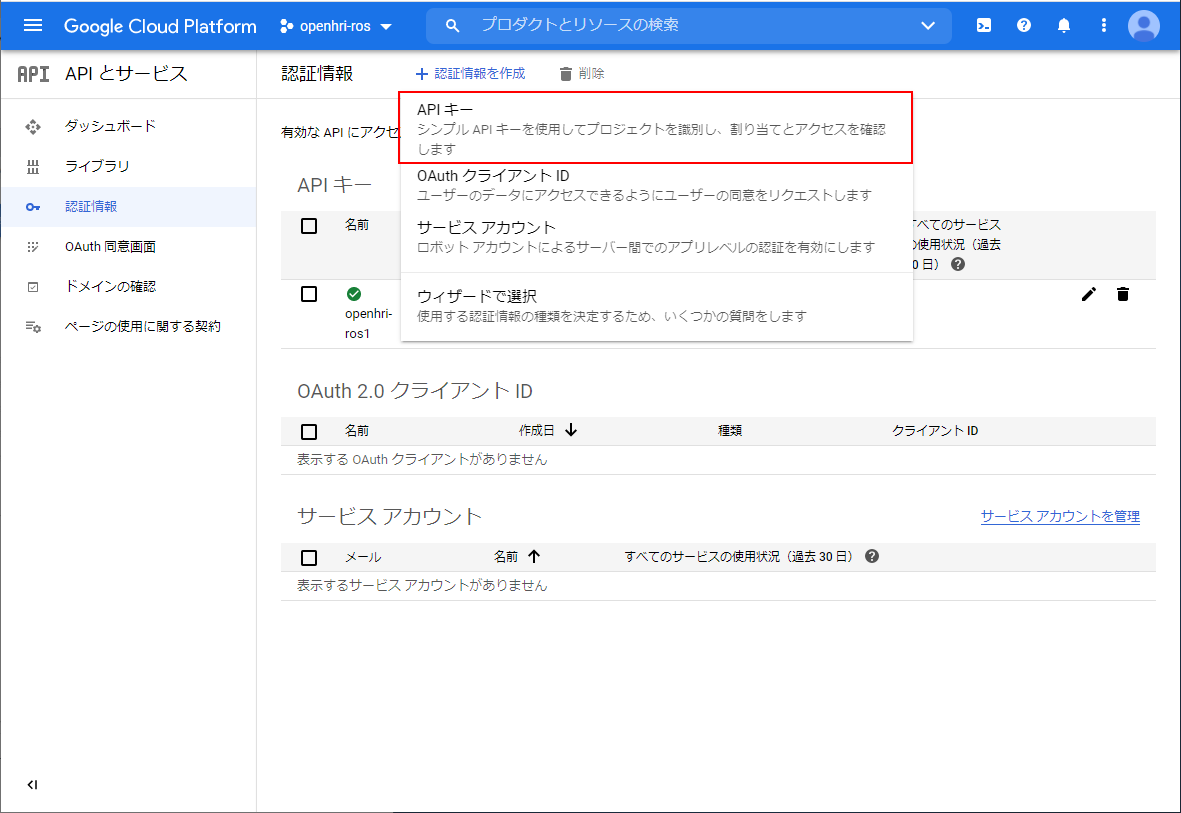This screenshot has width=1181, height=813.
Task: Activate Cloud Shell terminal icon
Action: coord(984,26)
